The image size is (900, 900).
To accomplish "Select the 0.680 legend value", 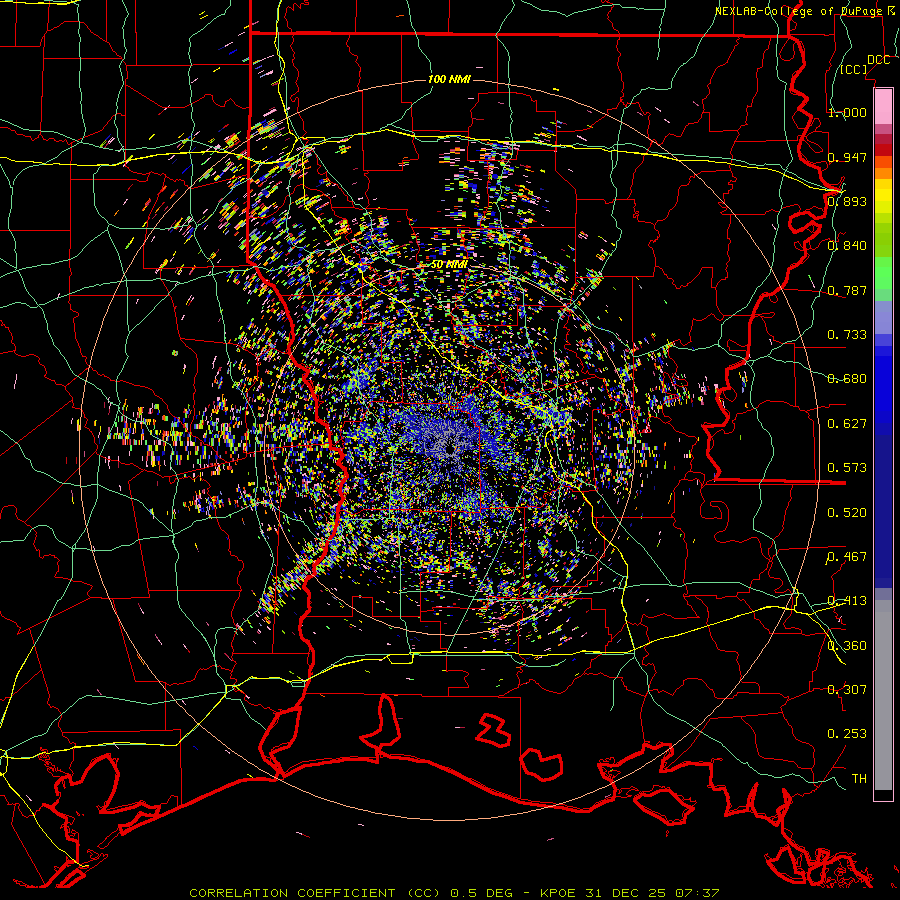I will pos(847,379).
